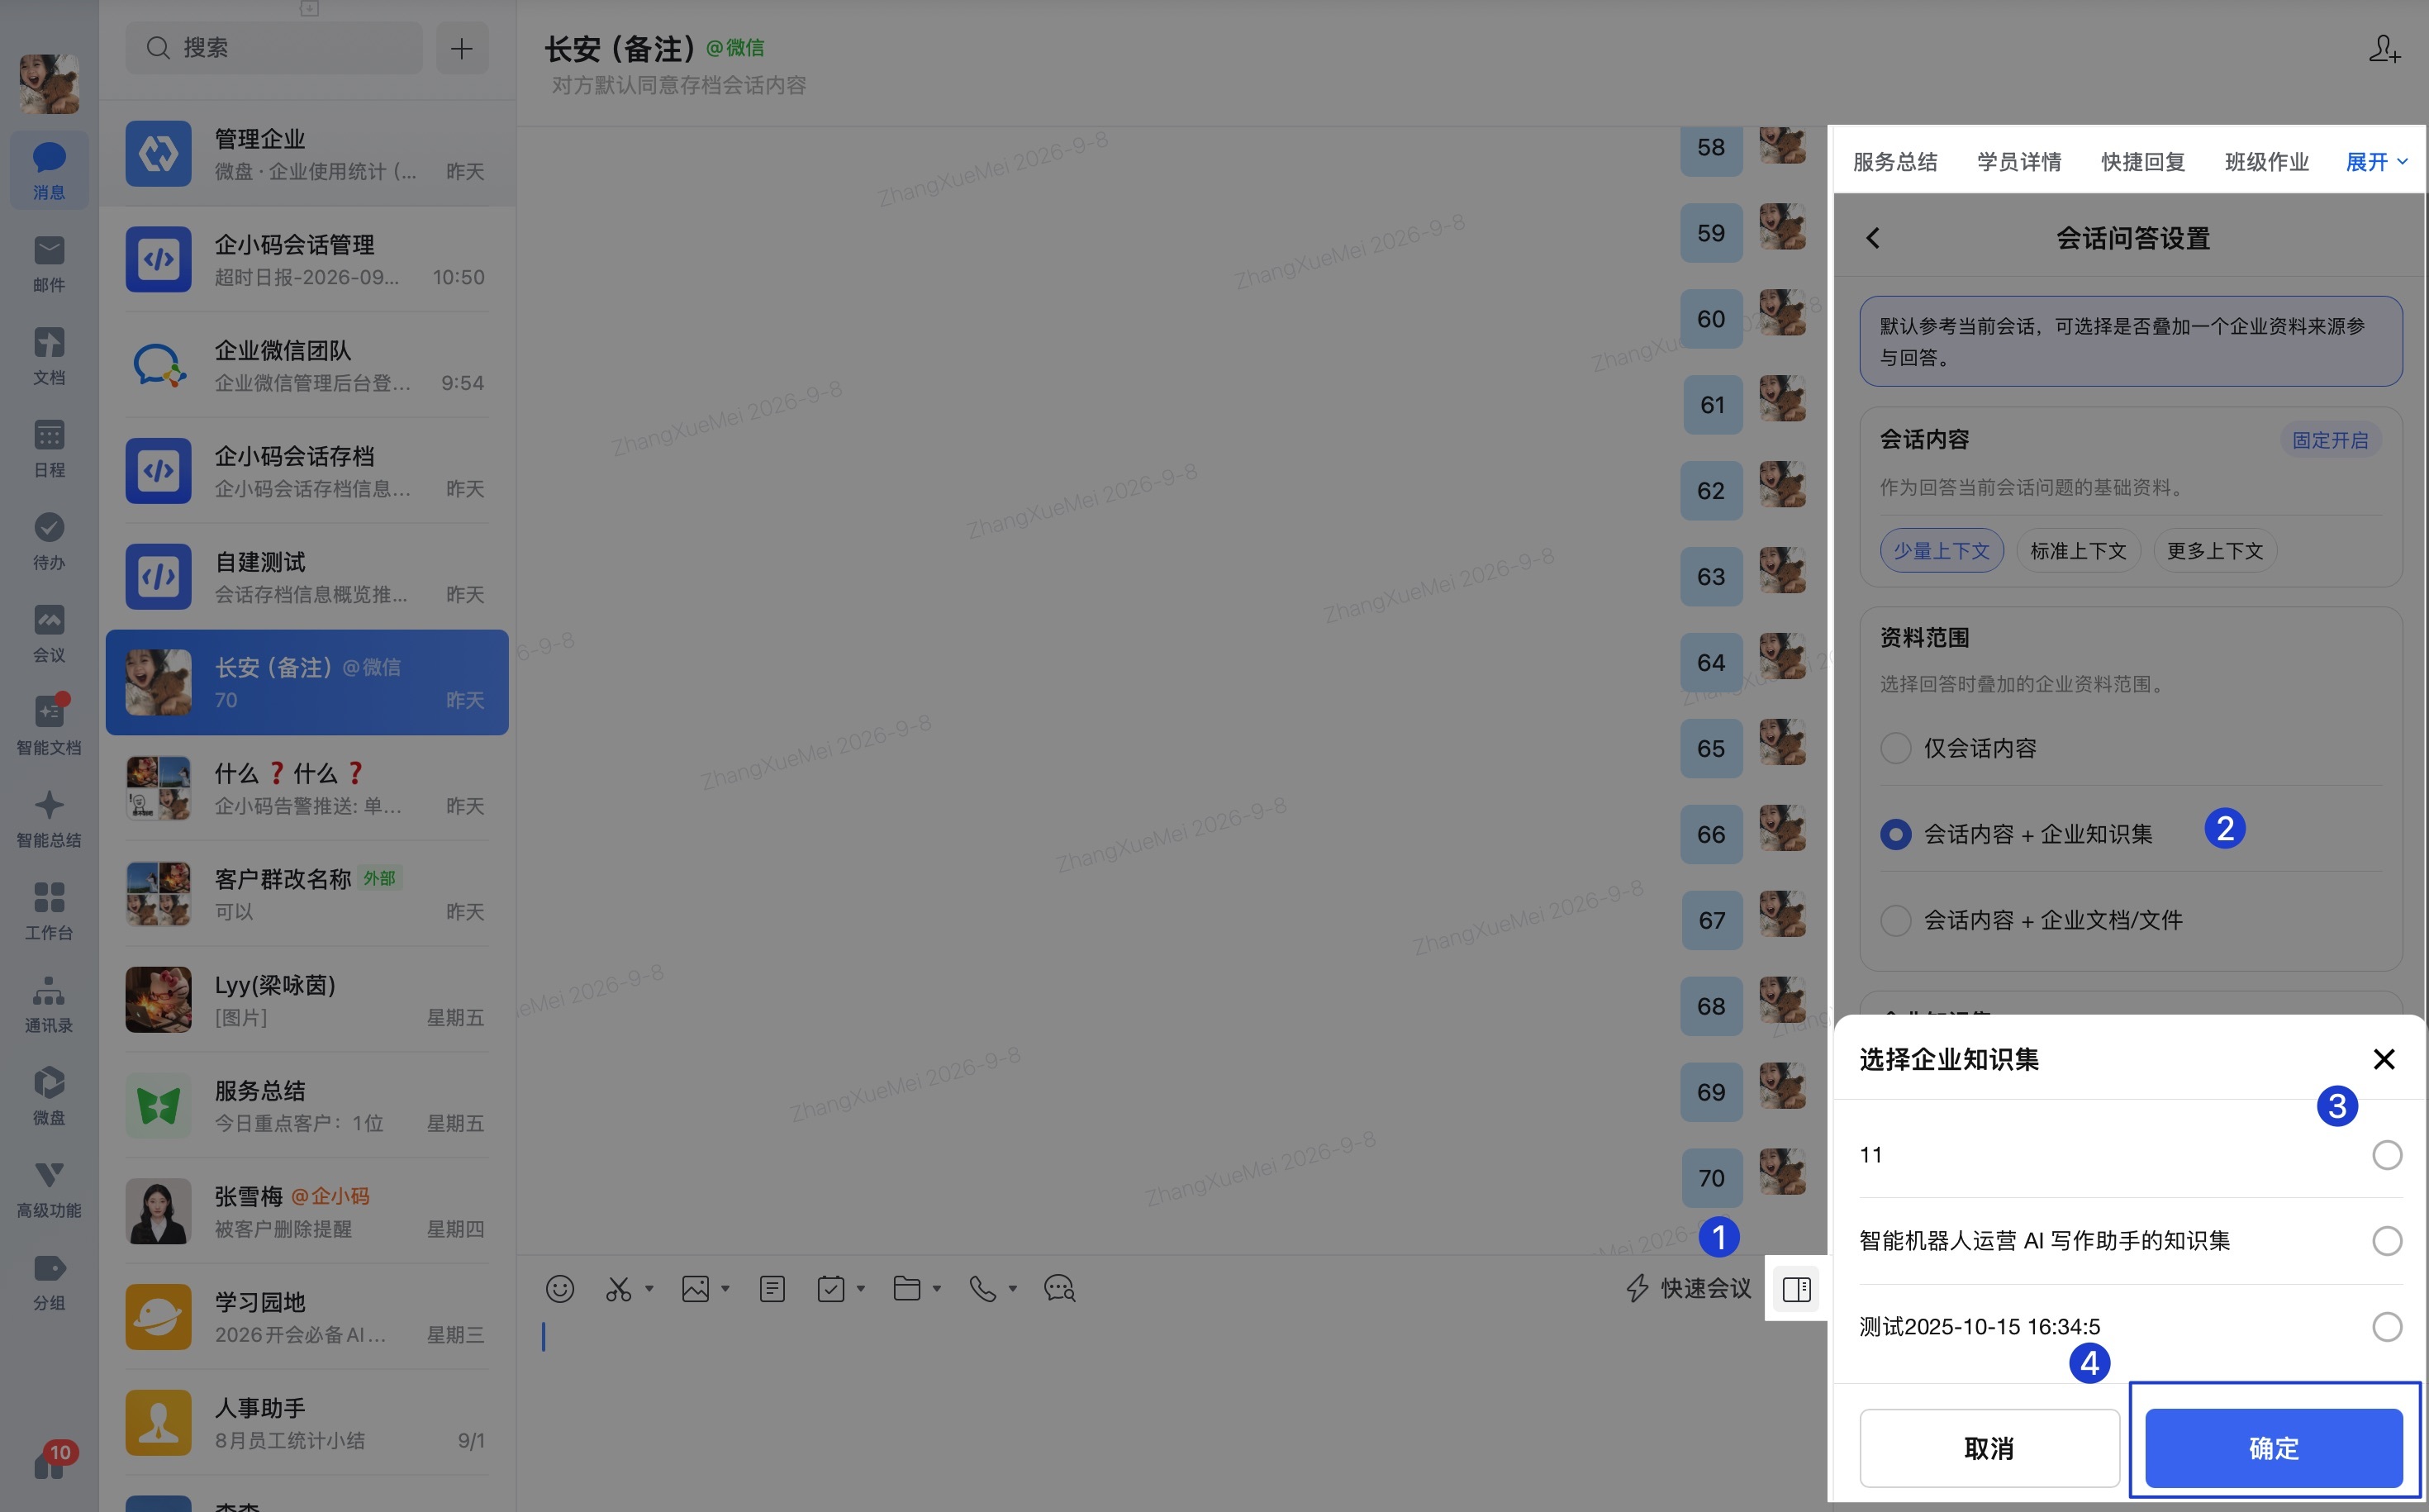Open the 高级功能 sidebar icon
Screen dimensions: 2429x1512
tap(49, 1188)
